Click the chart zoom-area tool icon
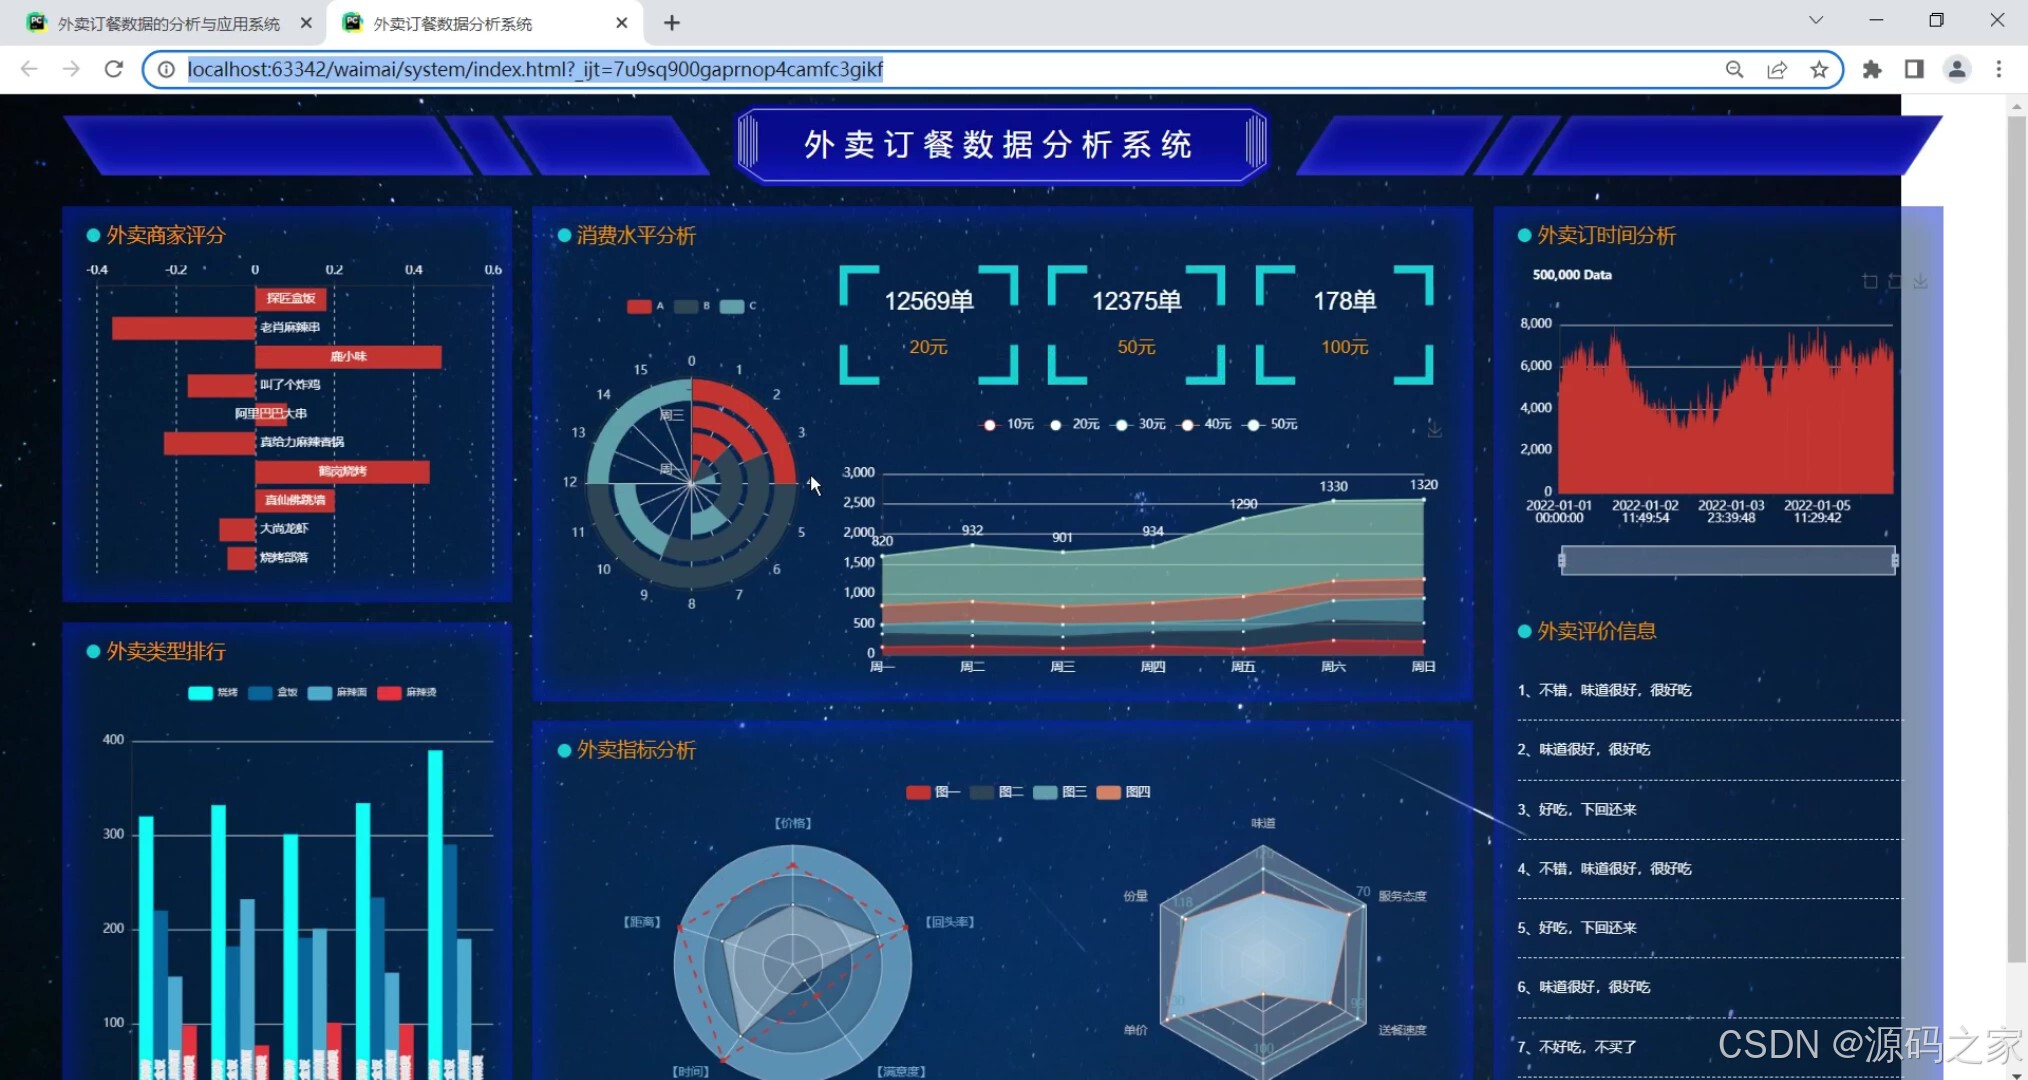2028x1080 pixels. coord(1870,282)
